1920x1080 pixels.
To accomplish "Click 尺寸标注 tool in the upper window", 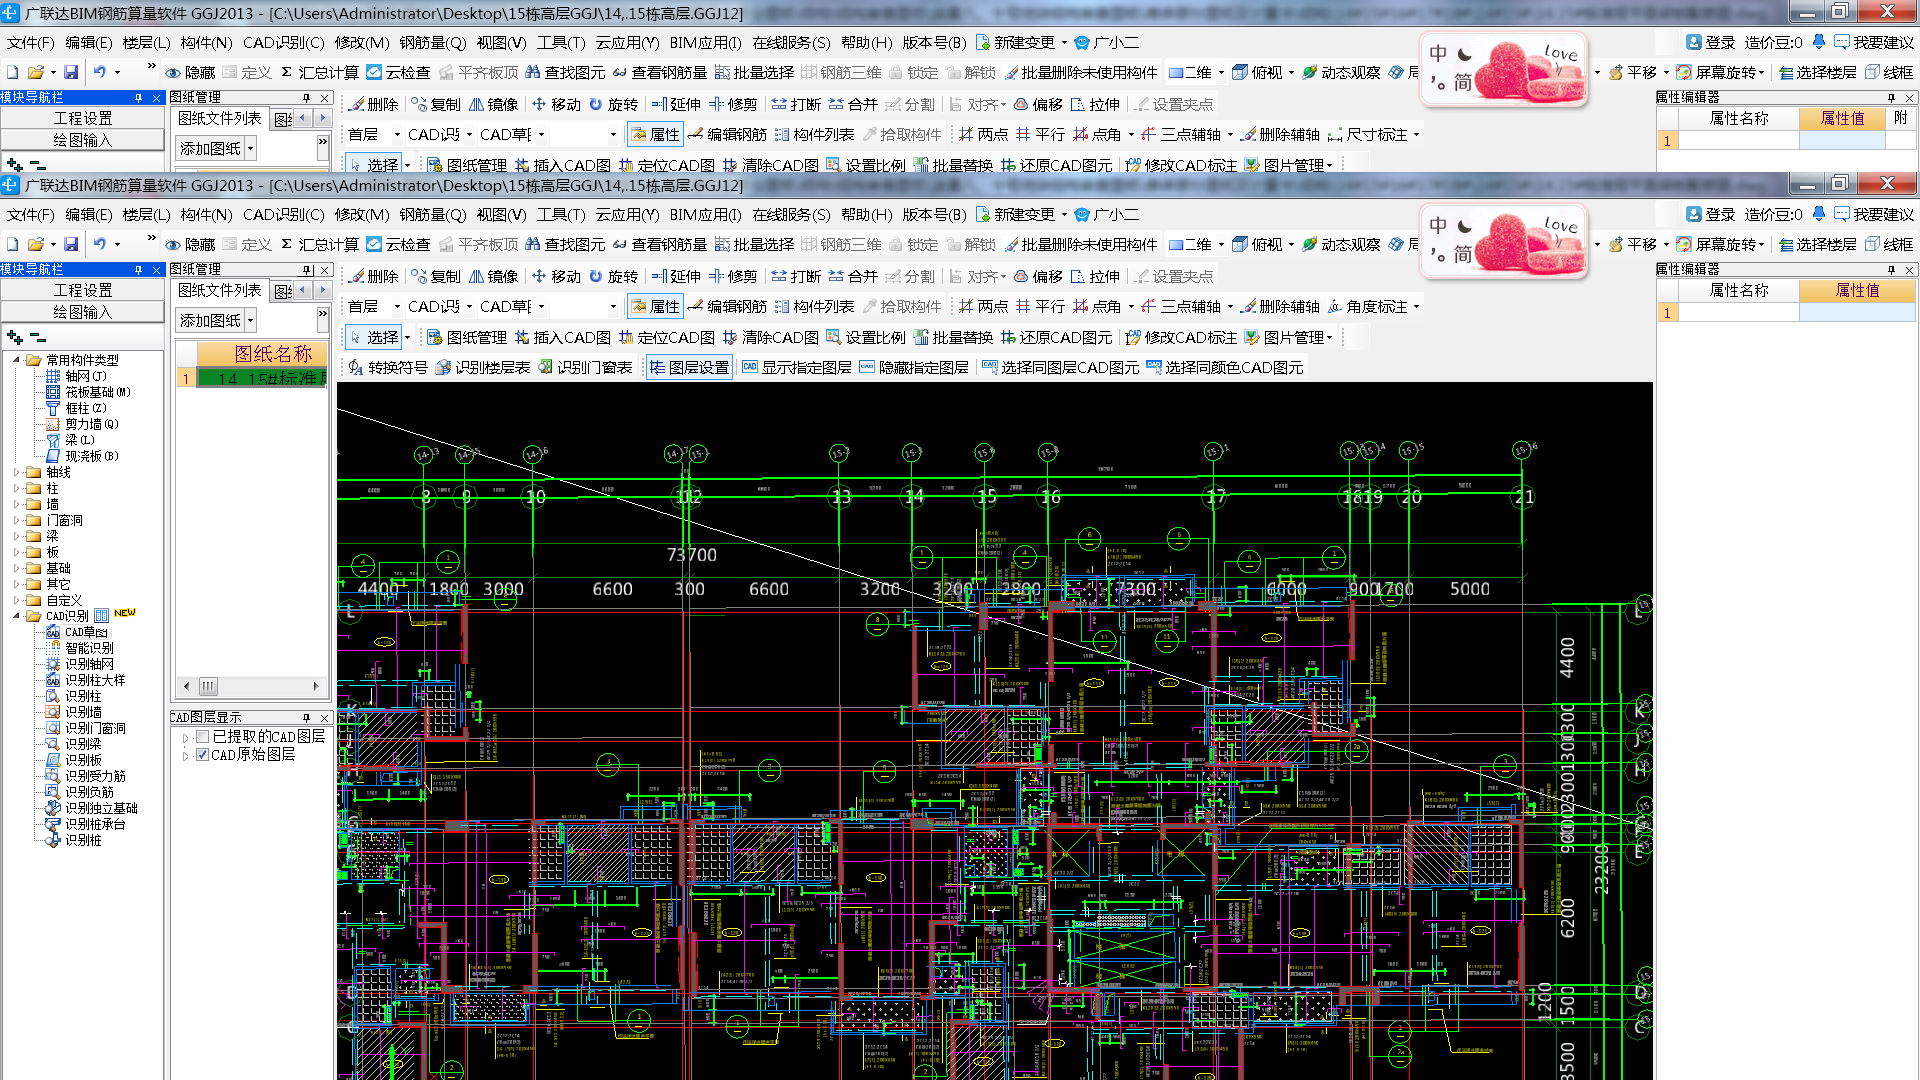I will tap(1367, 134).
